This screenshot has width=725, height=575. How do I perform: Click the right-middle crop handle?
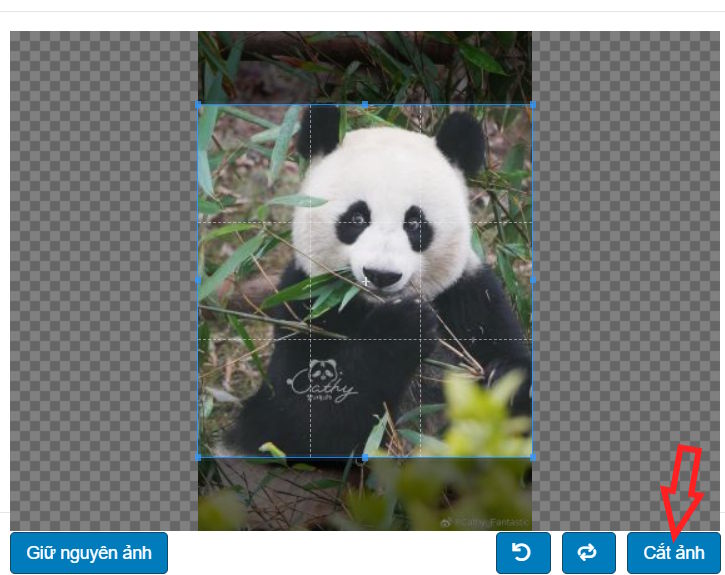(x=533, y=280)
